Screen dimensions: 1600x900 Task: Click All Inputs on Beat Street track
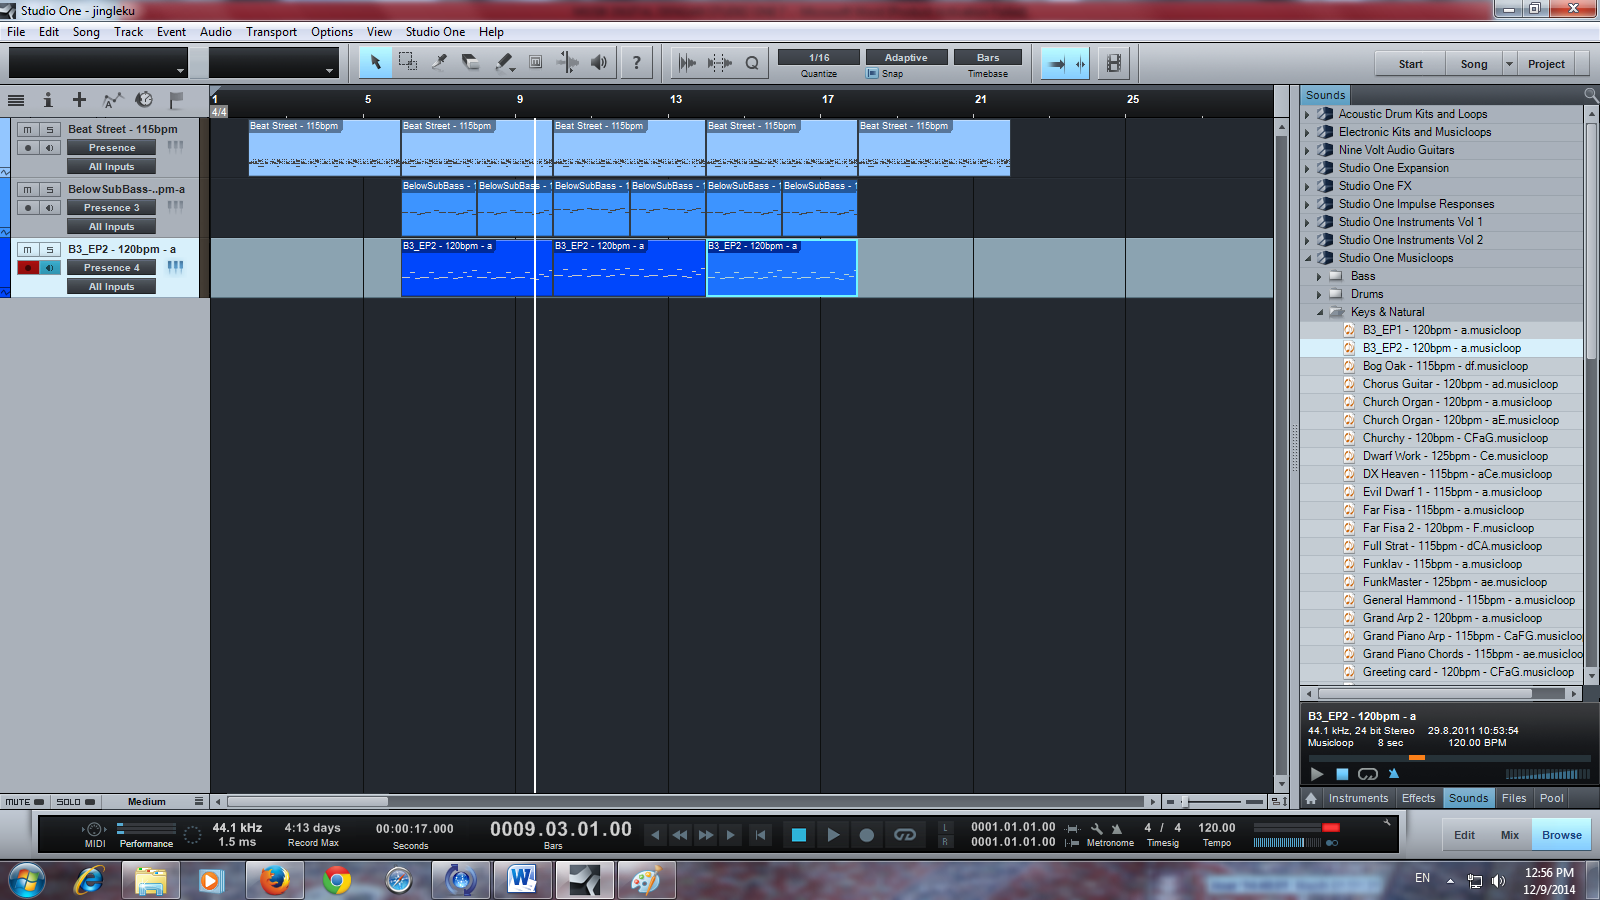tap(111, 167)
